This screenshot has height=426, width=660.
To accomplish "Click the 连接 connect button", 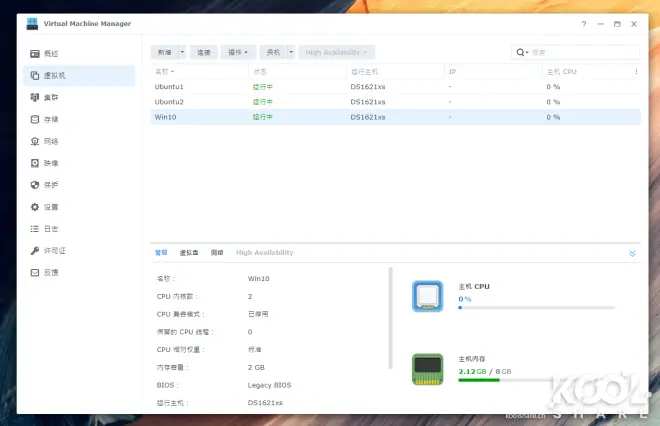I will pos(204,52).
